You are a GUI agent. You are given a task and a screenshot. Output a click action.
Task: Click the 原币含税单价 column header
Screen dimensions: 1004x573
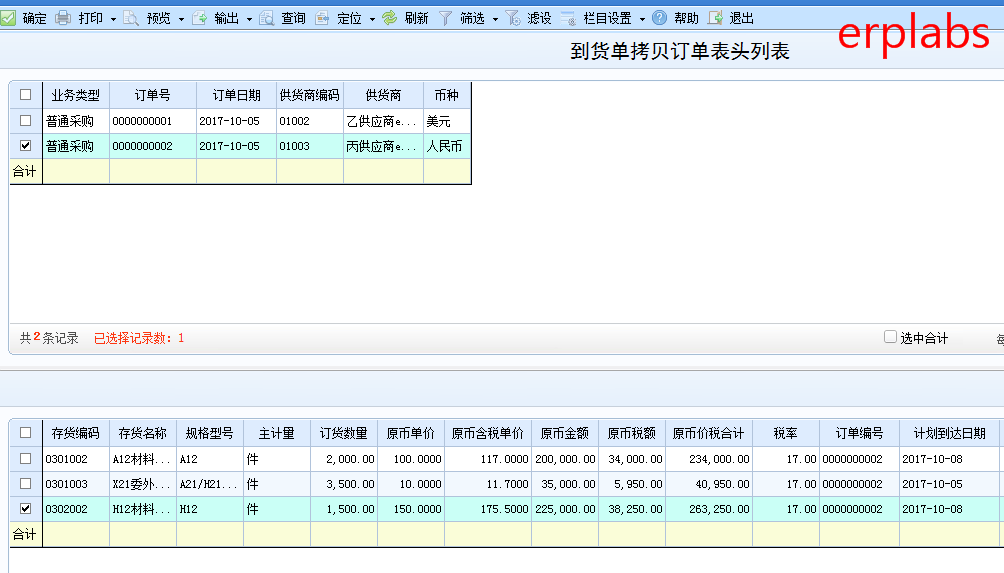click(x=488, y=433)
